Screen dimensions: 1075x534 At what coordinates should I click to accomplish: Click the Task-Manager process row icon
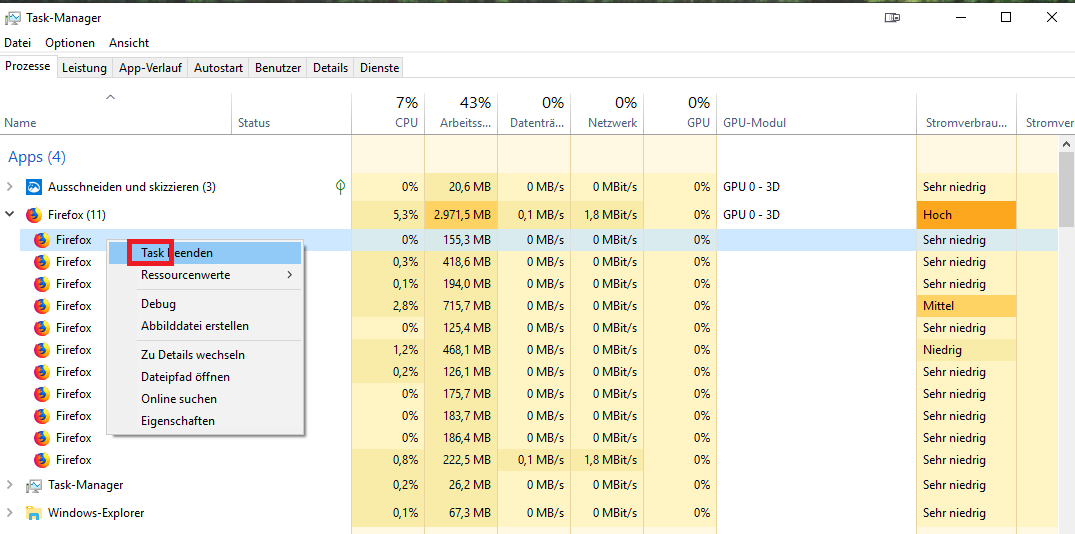pyautogui.click(x=34, y=485)
